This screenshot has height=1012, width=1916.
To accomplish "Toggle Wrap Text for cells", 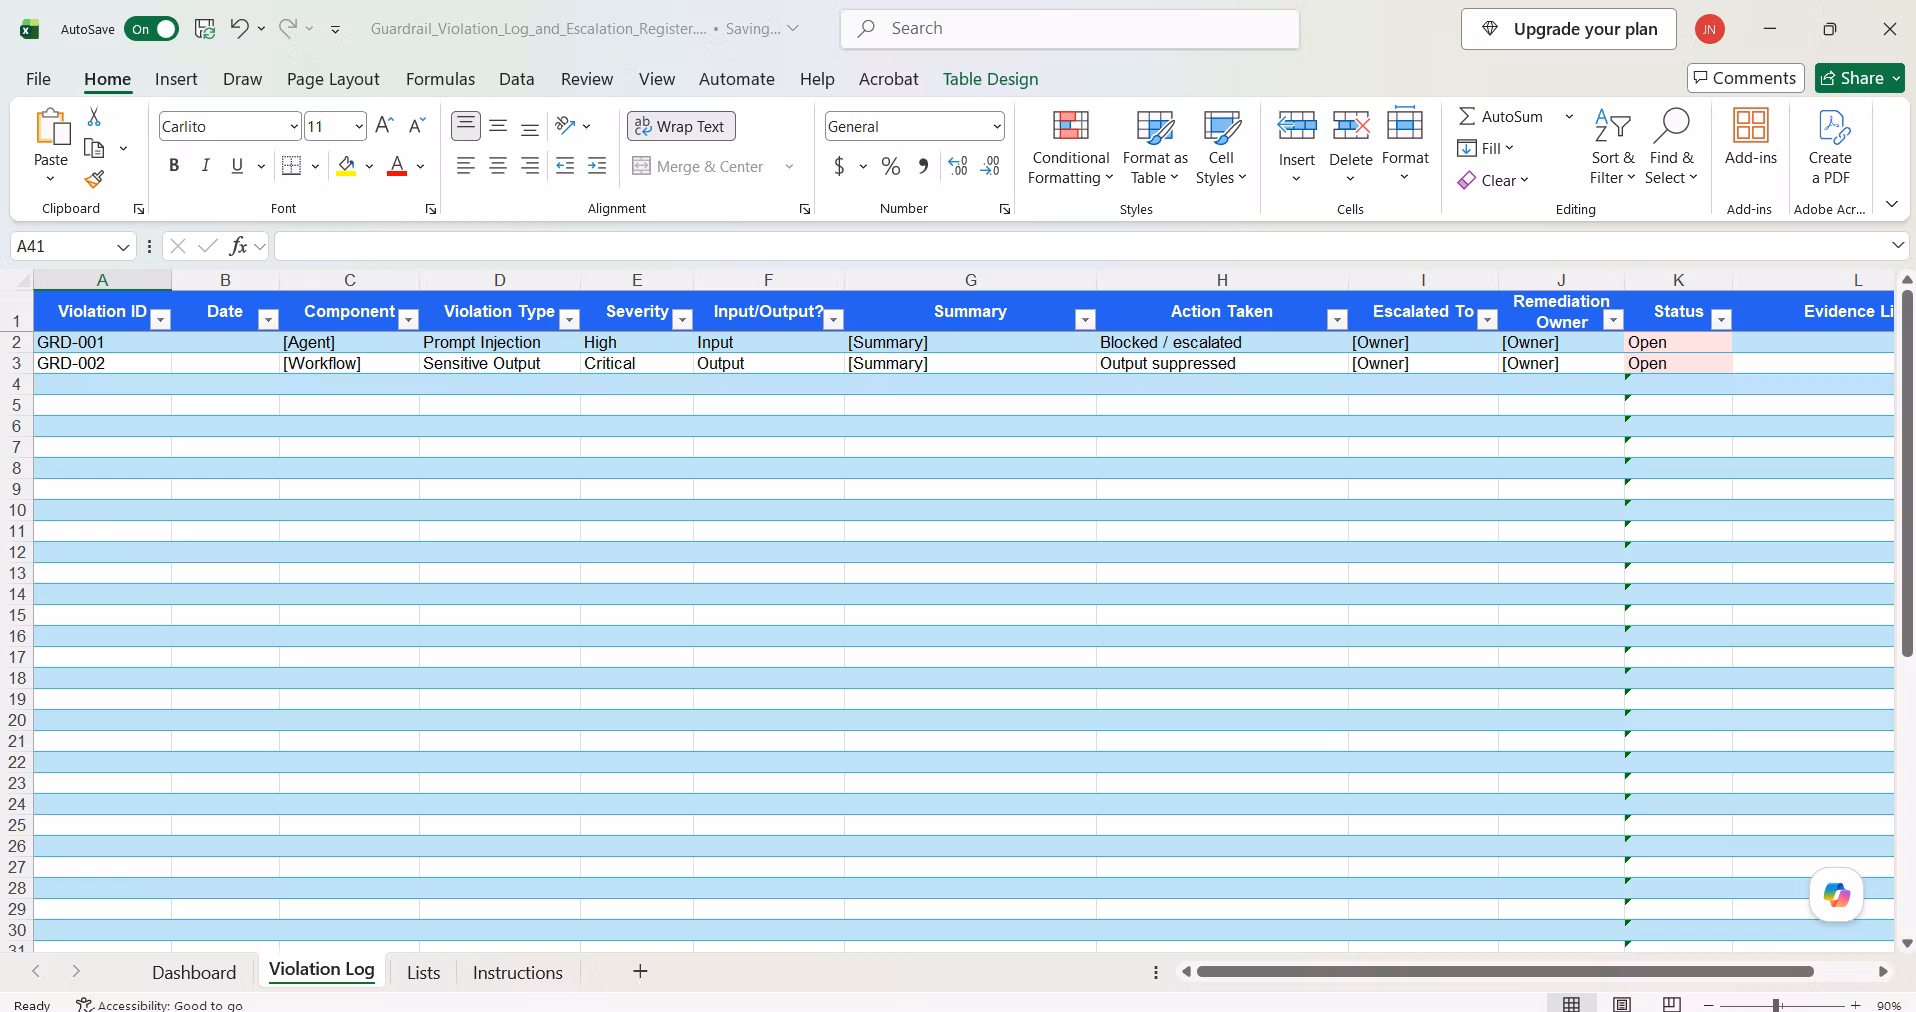I will pos(681,126).
